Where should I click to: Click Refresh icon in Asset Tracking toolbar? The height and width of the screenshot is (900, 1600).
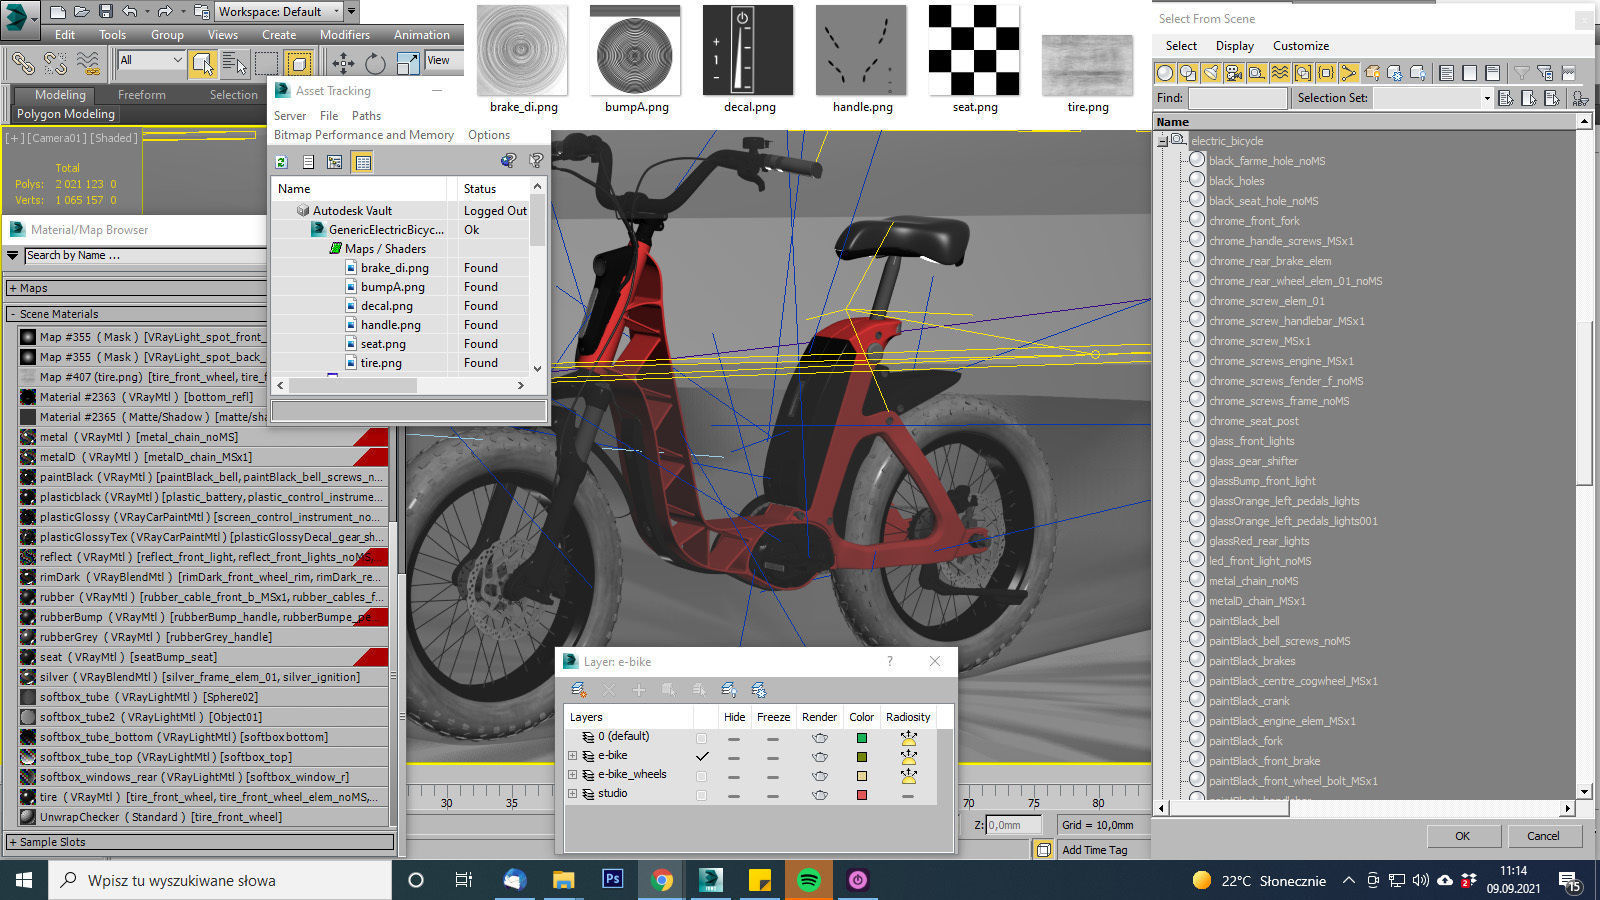282,162
